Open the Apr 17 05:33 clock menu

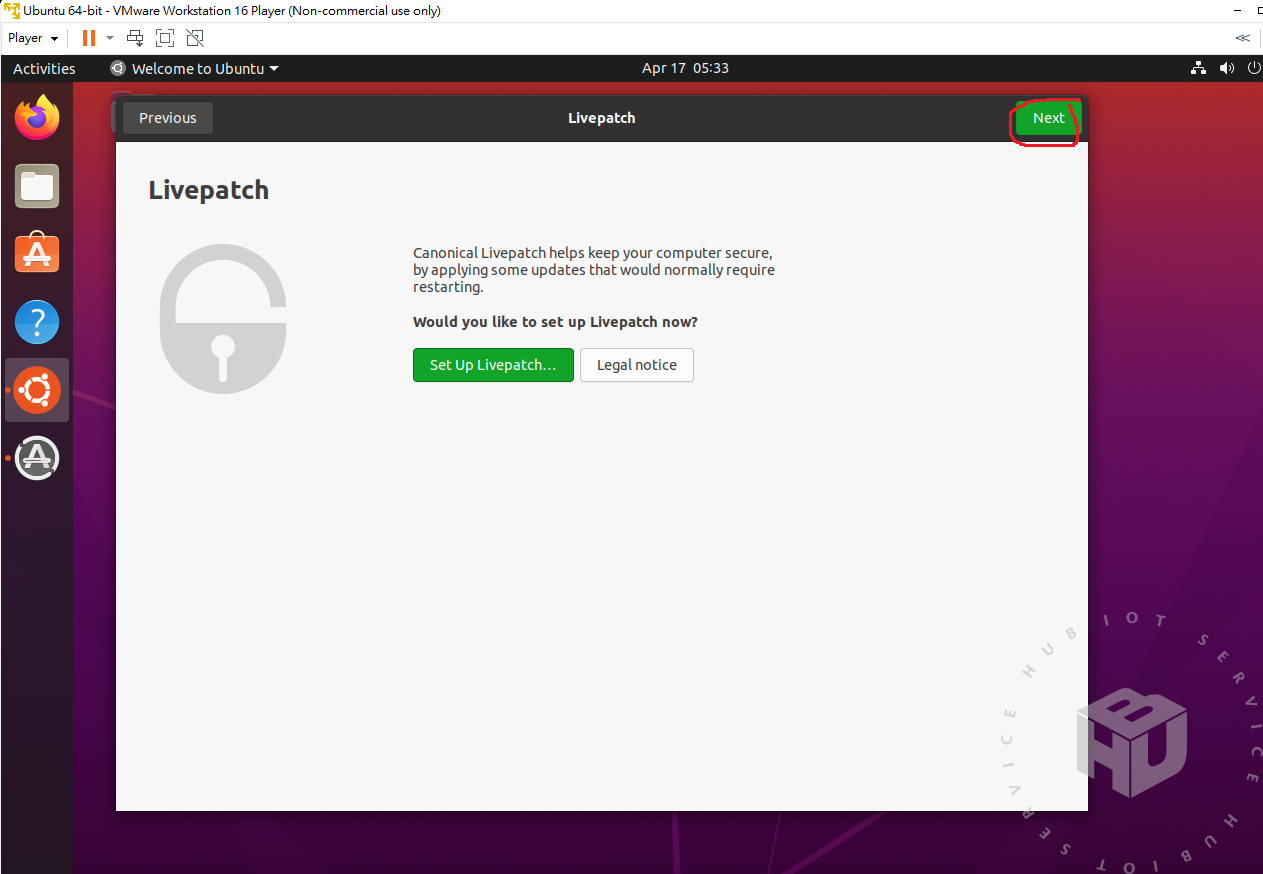685,68
